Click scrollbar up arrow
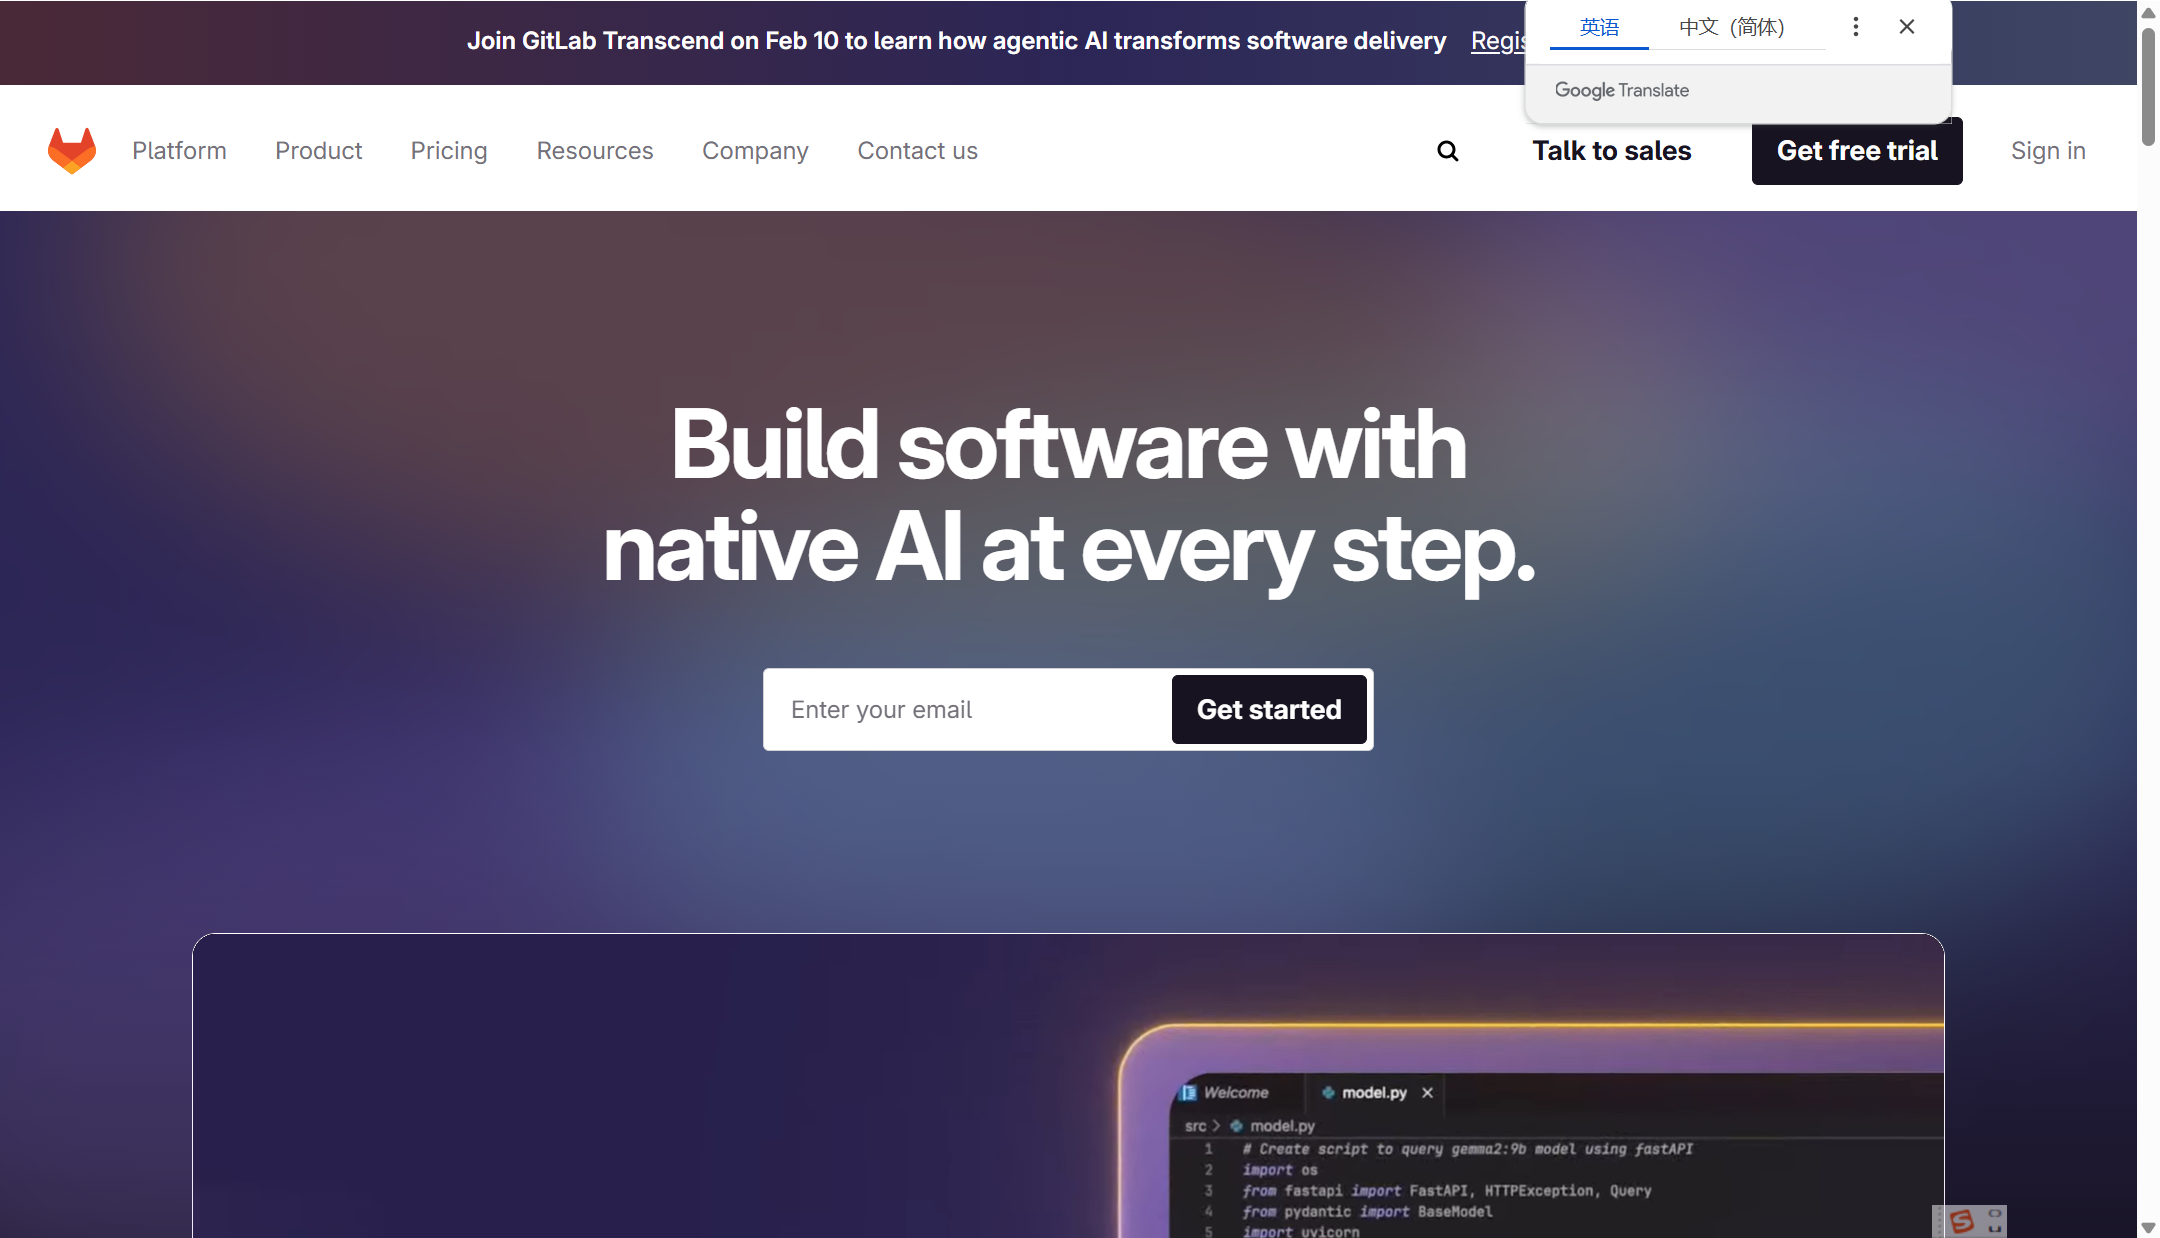This screenshot has width=2160, height=1238. pos(2148,12)
